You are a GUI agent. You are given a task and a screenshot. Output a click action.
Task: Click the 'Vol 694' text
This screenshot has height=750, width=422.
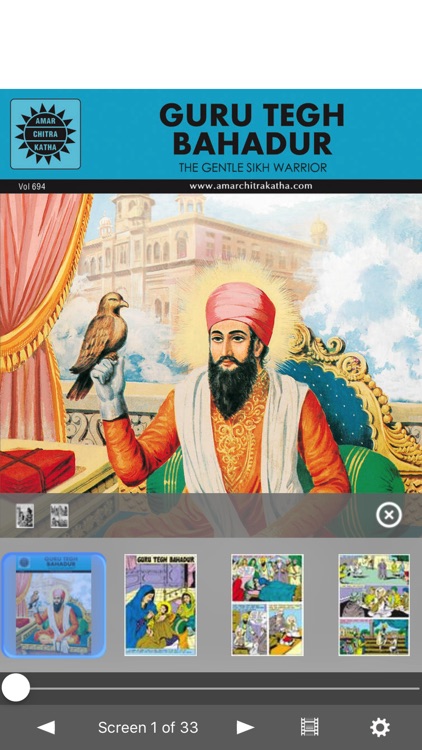click(32, 186)
